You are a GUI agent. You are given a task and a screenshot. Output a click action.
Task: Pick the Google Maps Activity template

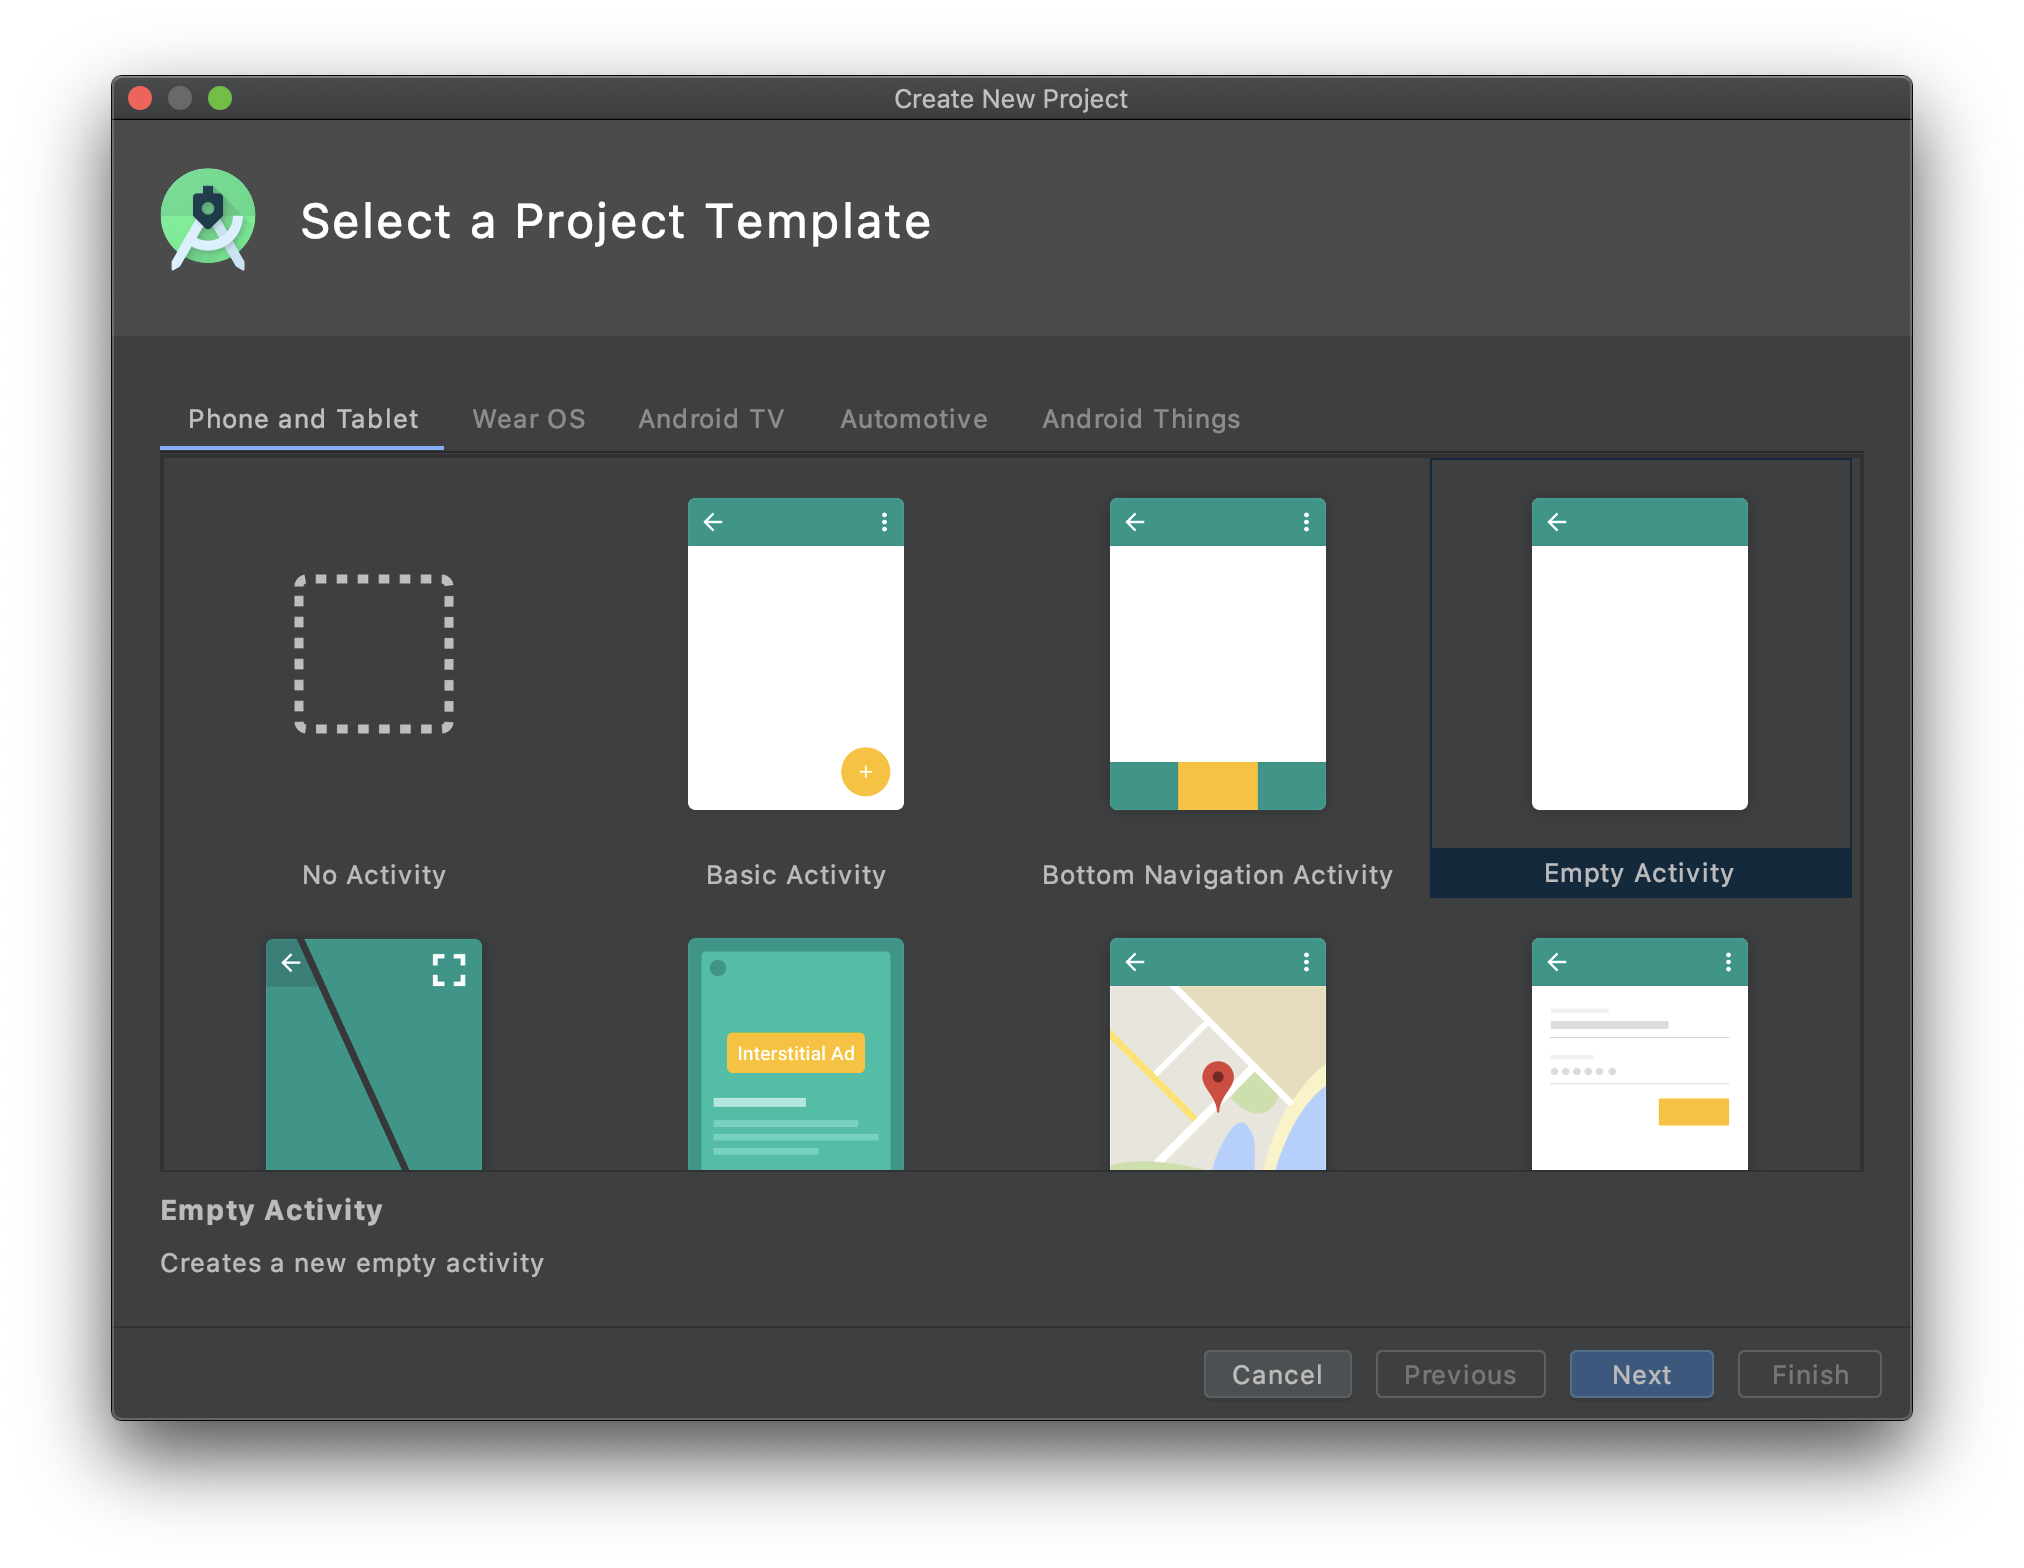[1217, 1054]
